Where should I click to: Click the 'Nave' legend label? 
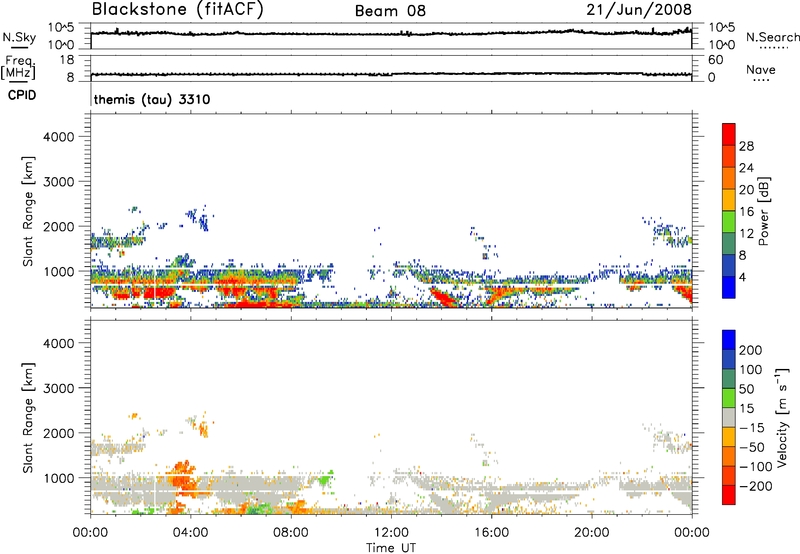761,69
